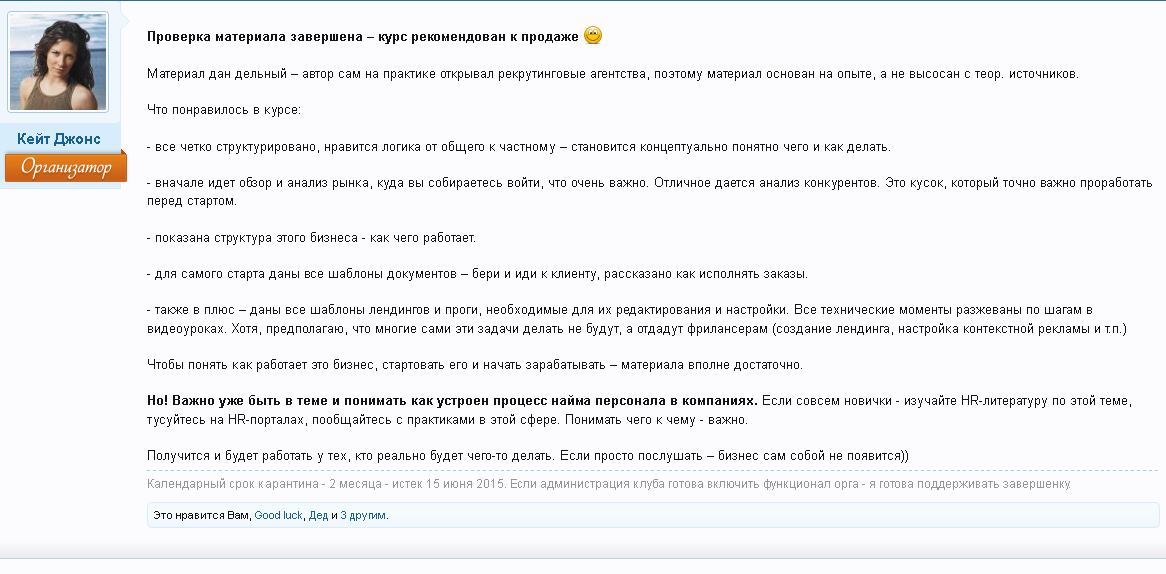
Task: Click the closing line 'Получится и будет работать'
Action: [x=527, y=456]
